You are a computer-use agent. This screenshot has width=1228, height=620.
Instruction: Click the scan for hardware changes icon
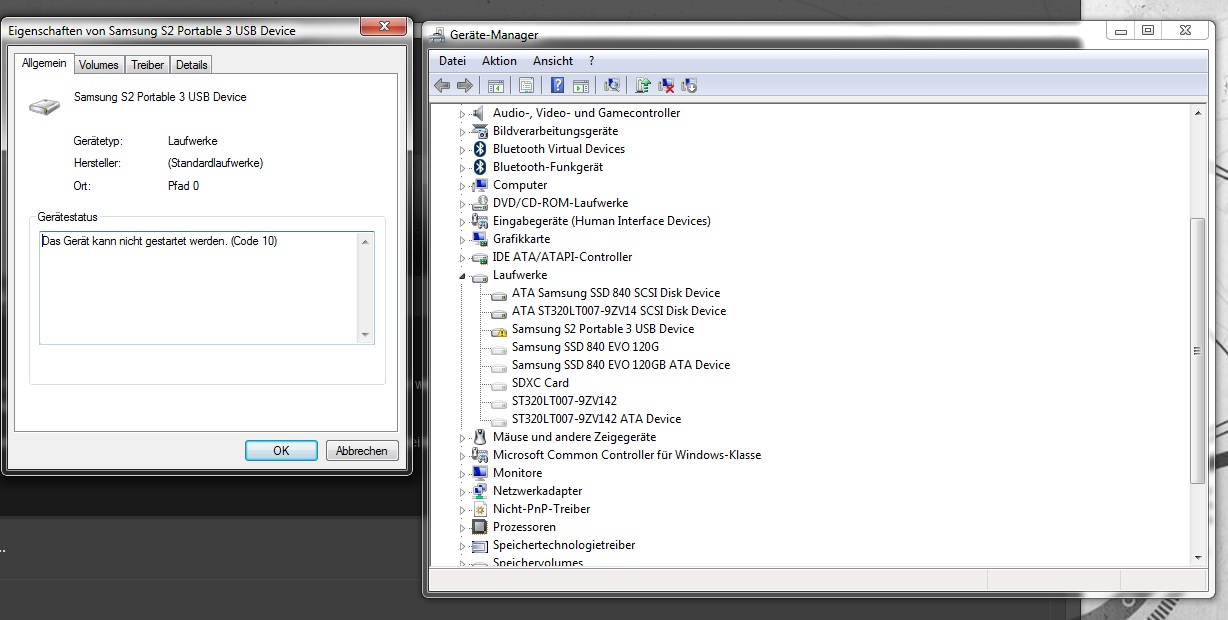click(612, 86)
